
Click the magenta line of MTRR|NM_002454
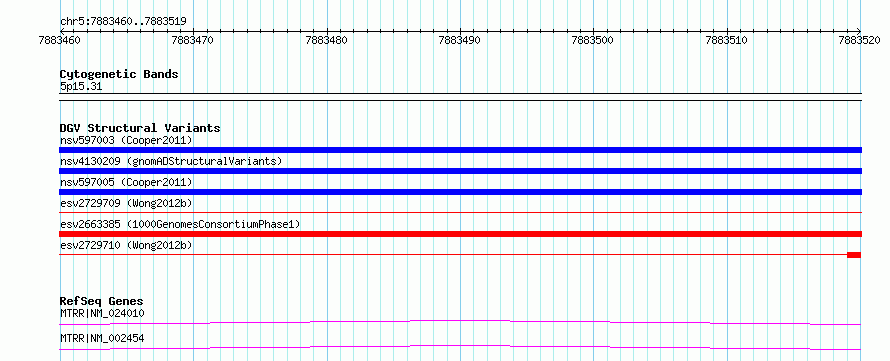point(460,347)
